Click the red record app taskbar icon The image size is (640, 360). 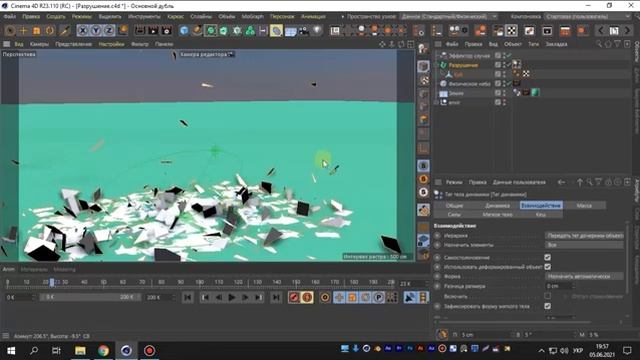[149, 351]
